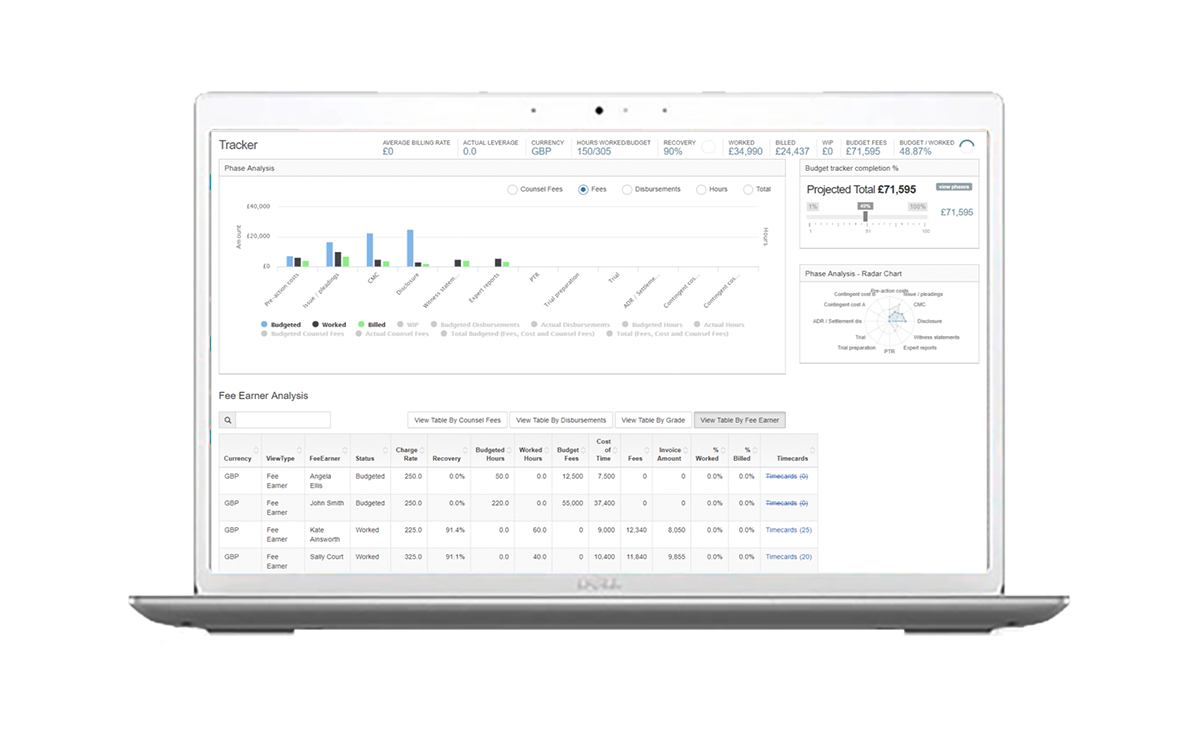Sort table by Status column arrows

click(x=385, y=451)
